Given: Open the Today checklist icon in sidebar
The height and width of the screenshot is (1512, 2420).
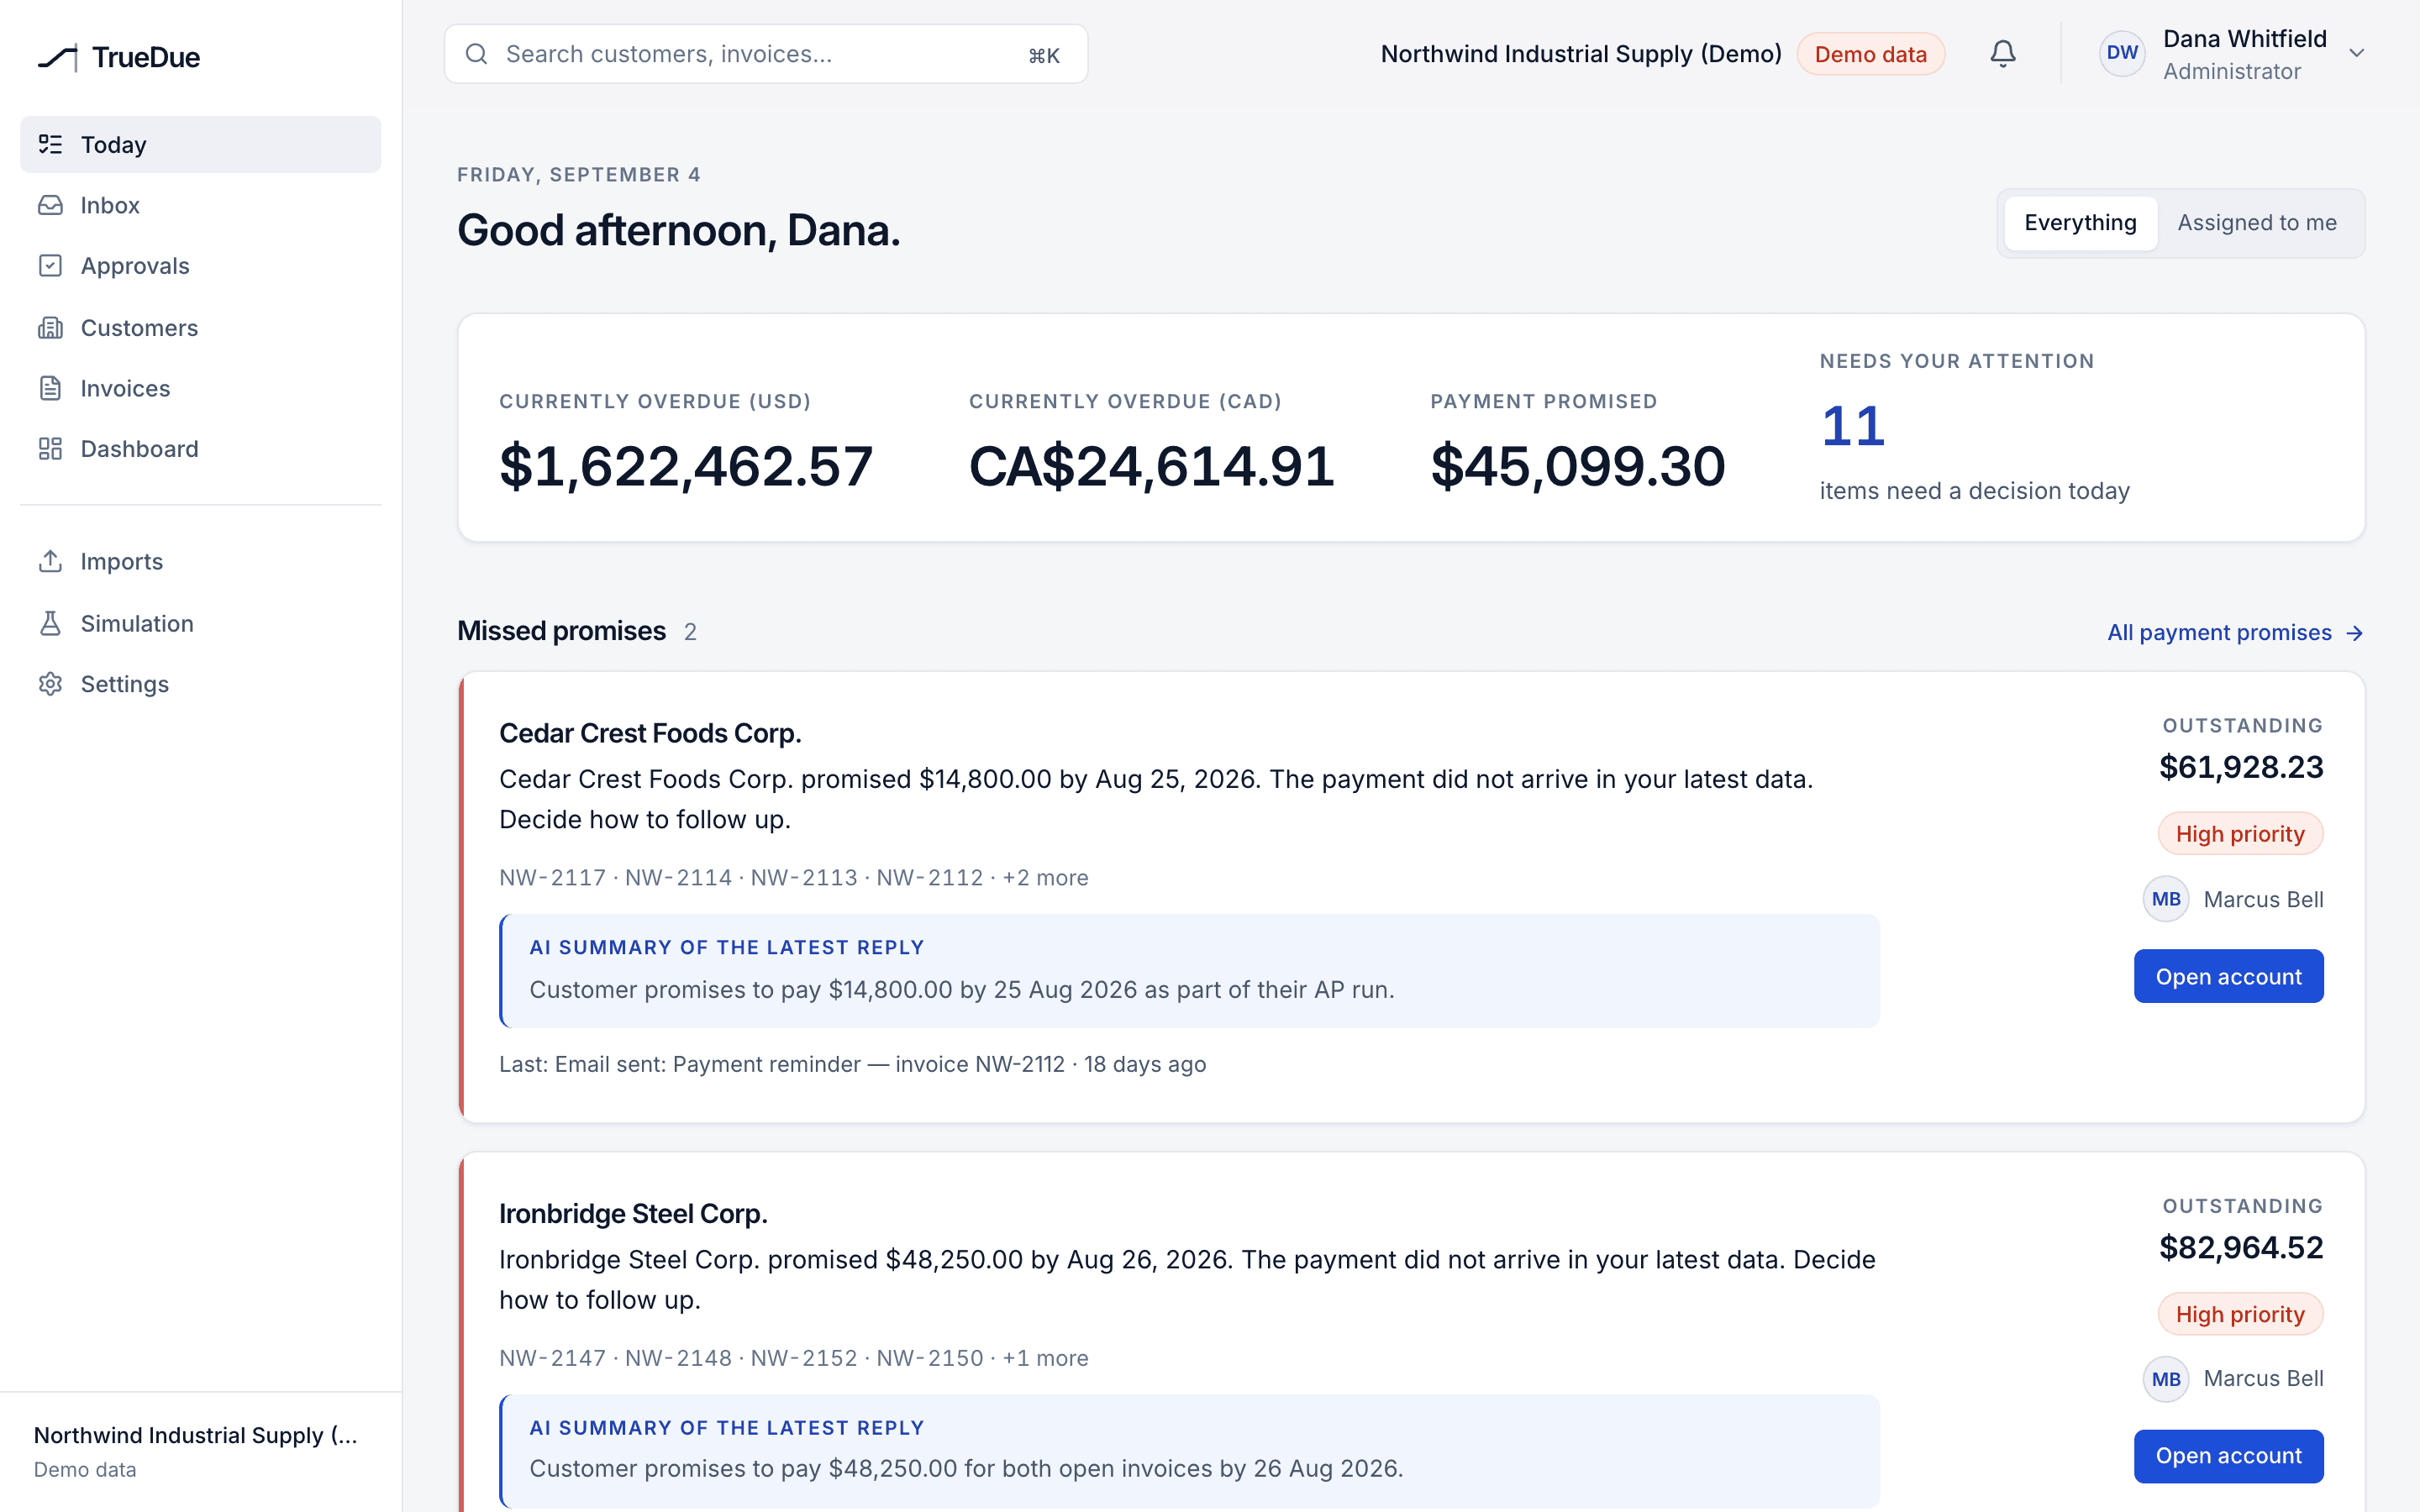Looking at the screenshot, I should tap(50, 144).
